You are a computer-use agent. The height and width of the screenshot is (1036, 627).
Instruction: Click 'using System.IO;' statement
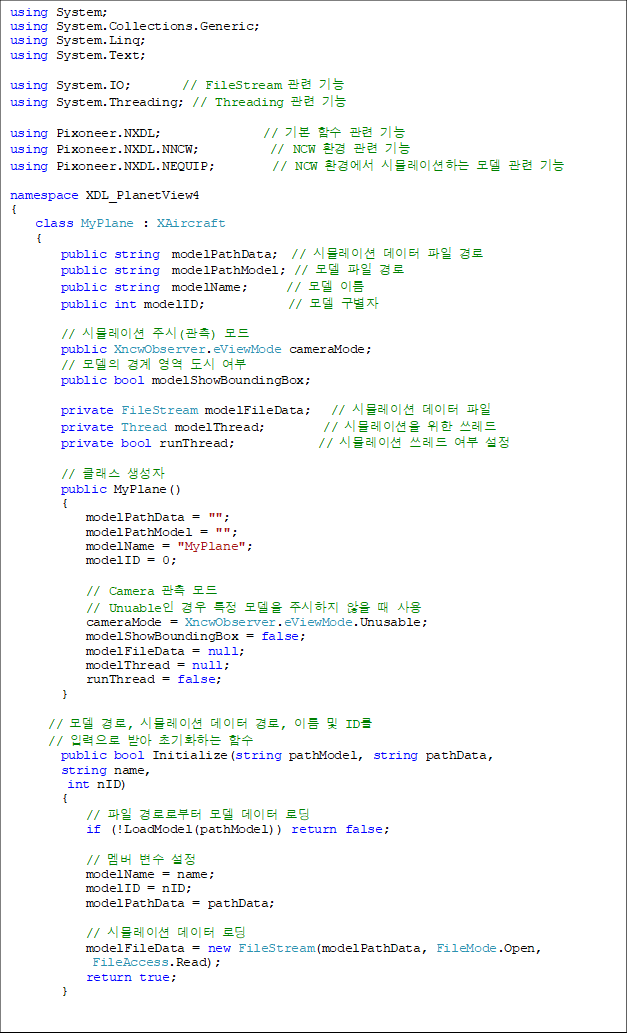coord(70,85)
